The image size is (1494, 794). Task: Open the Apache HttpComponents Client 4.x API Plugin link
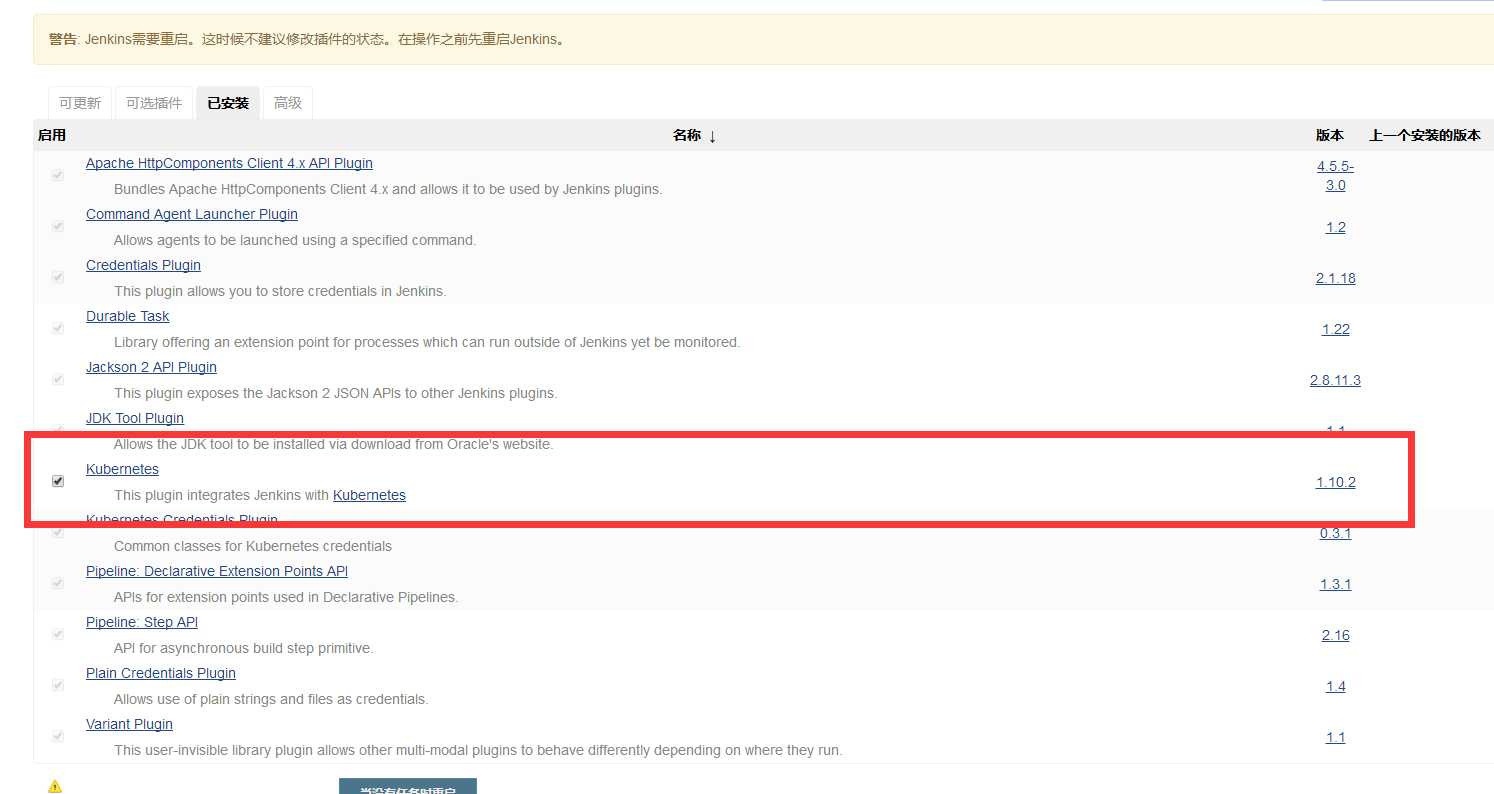[229, 163]
